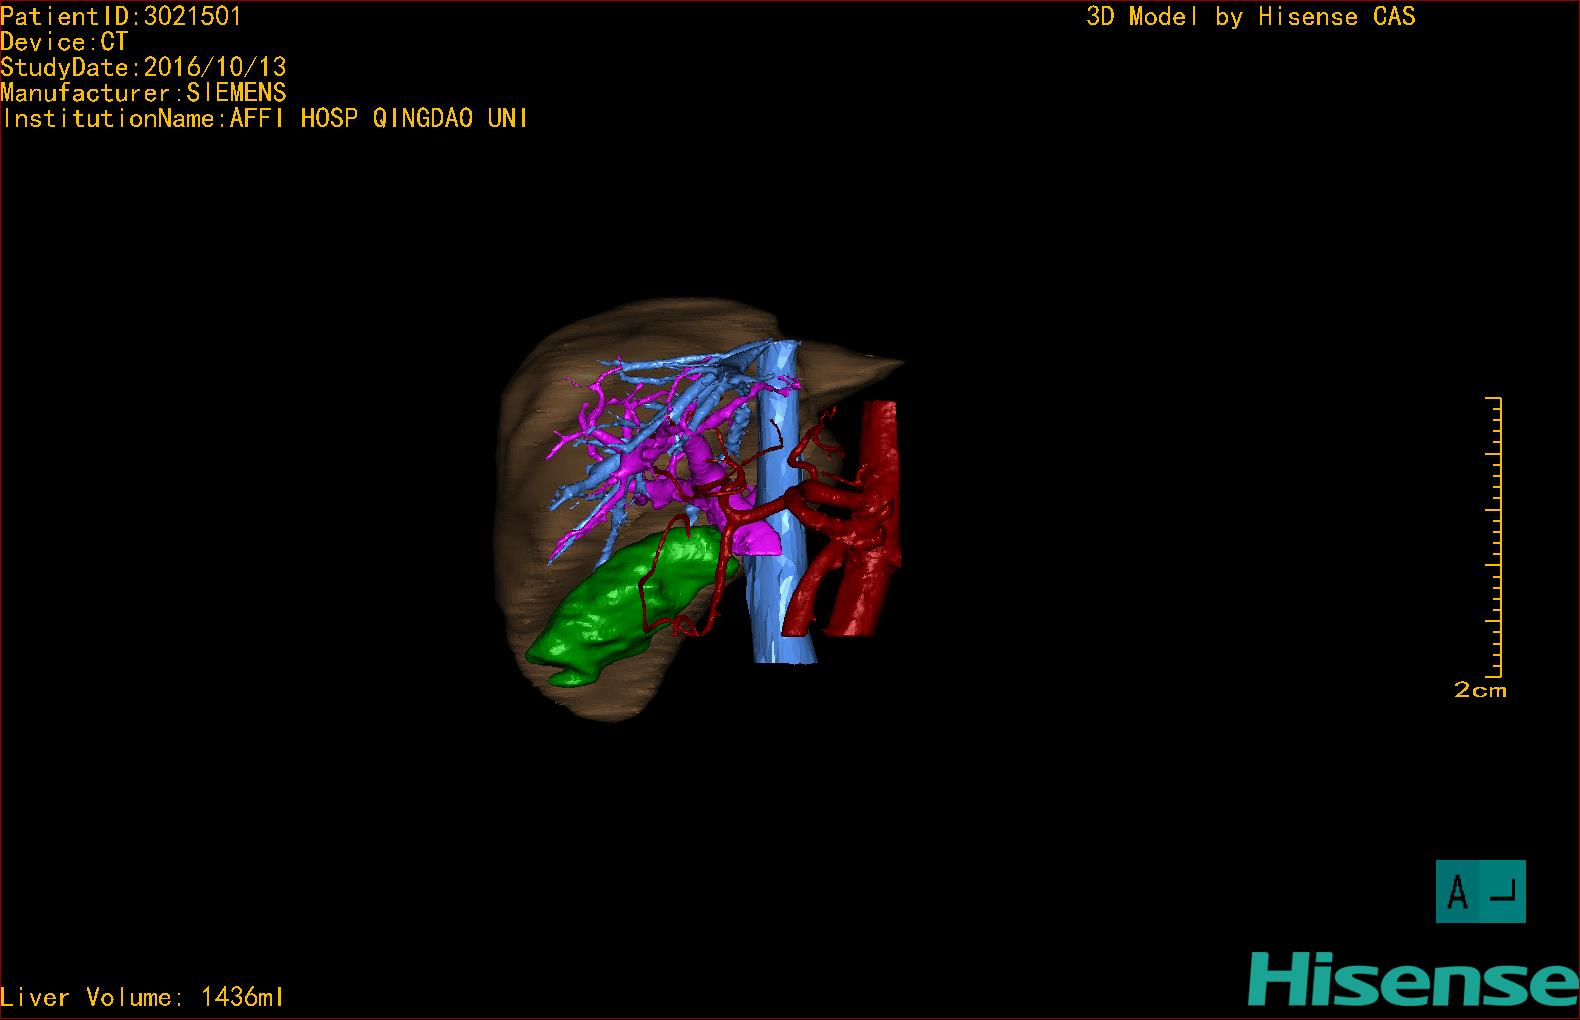Click the InstitutionName AFFI HOSP QINGDAO UNI text
The image size is (1580, 1020).
pos(265,118)
